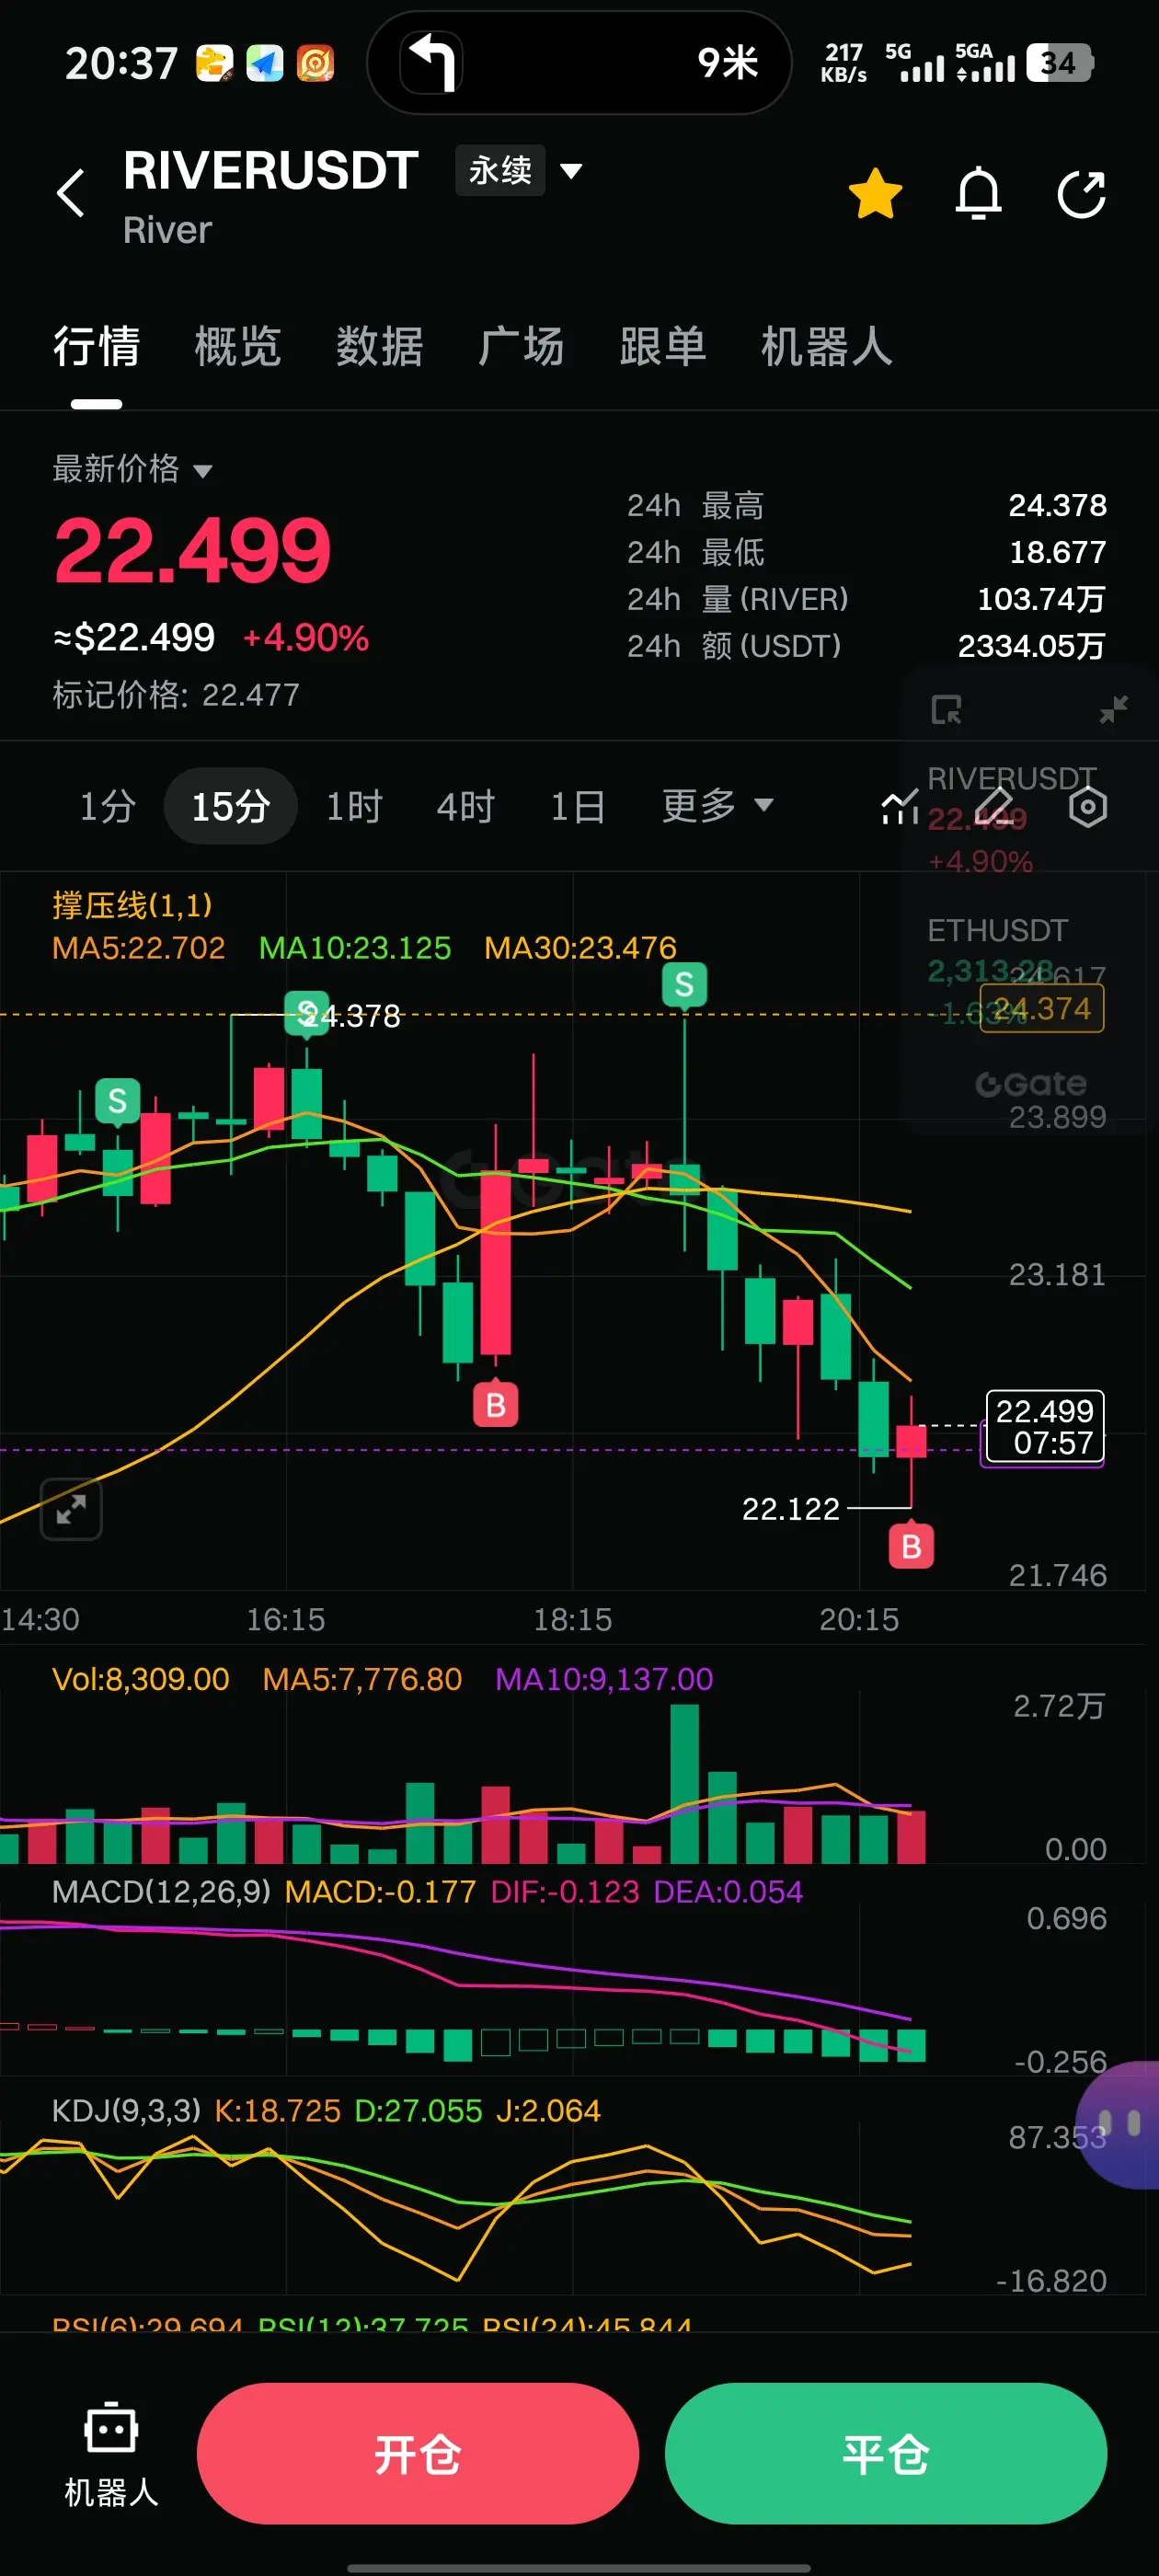The height and width of the screenshot is (2576, 1159).
Task: Open the pencil drawing tools icon
Action: pos(994,807)
